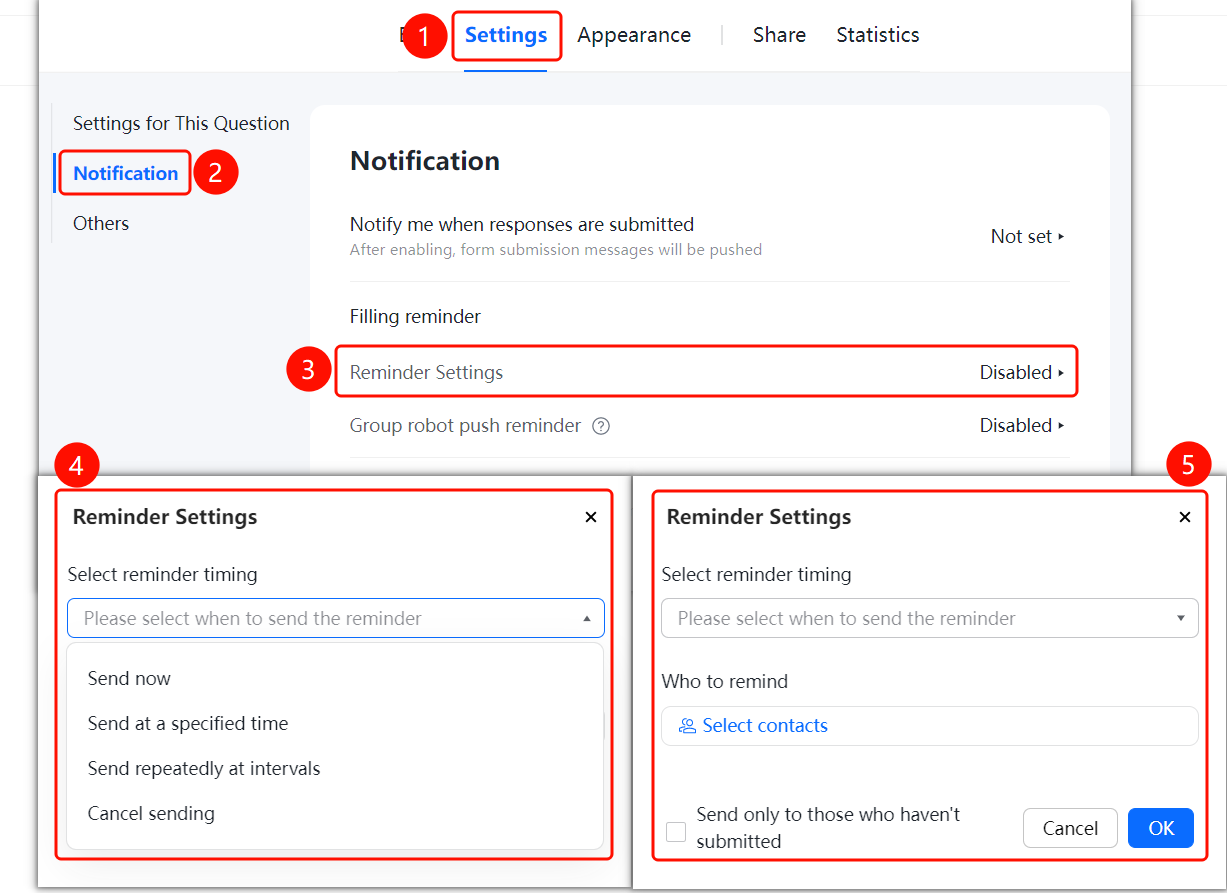This screenshot has width=1227, height=893.
Task: Go to the Share tab
Action: pos(779,35)
